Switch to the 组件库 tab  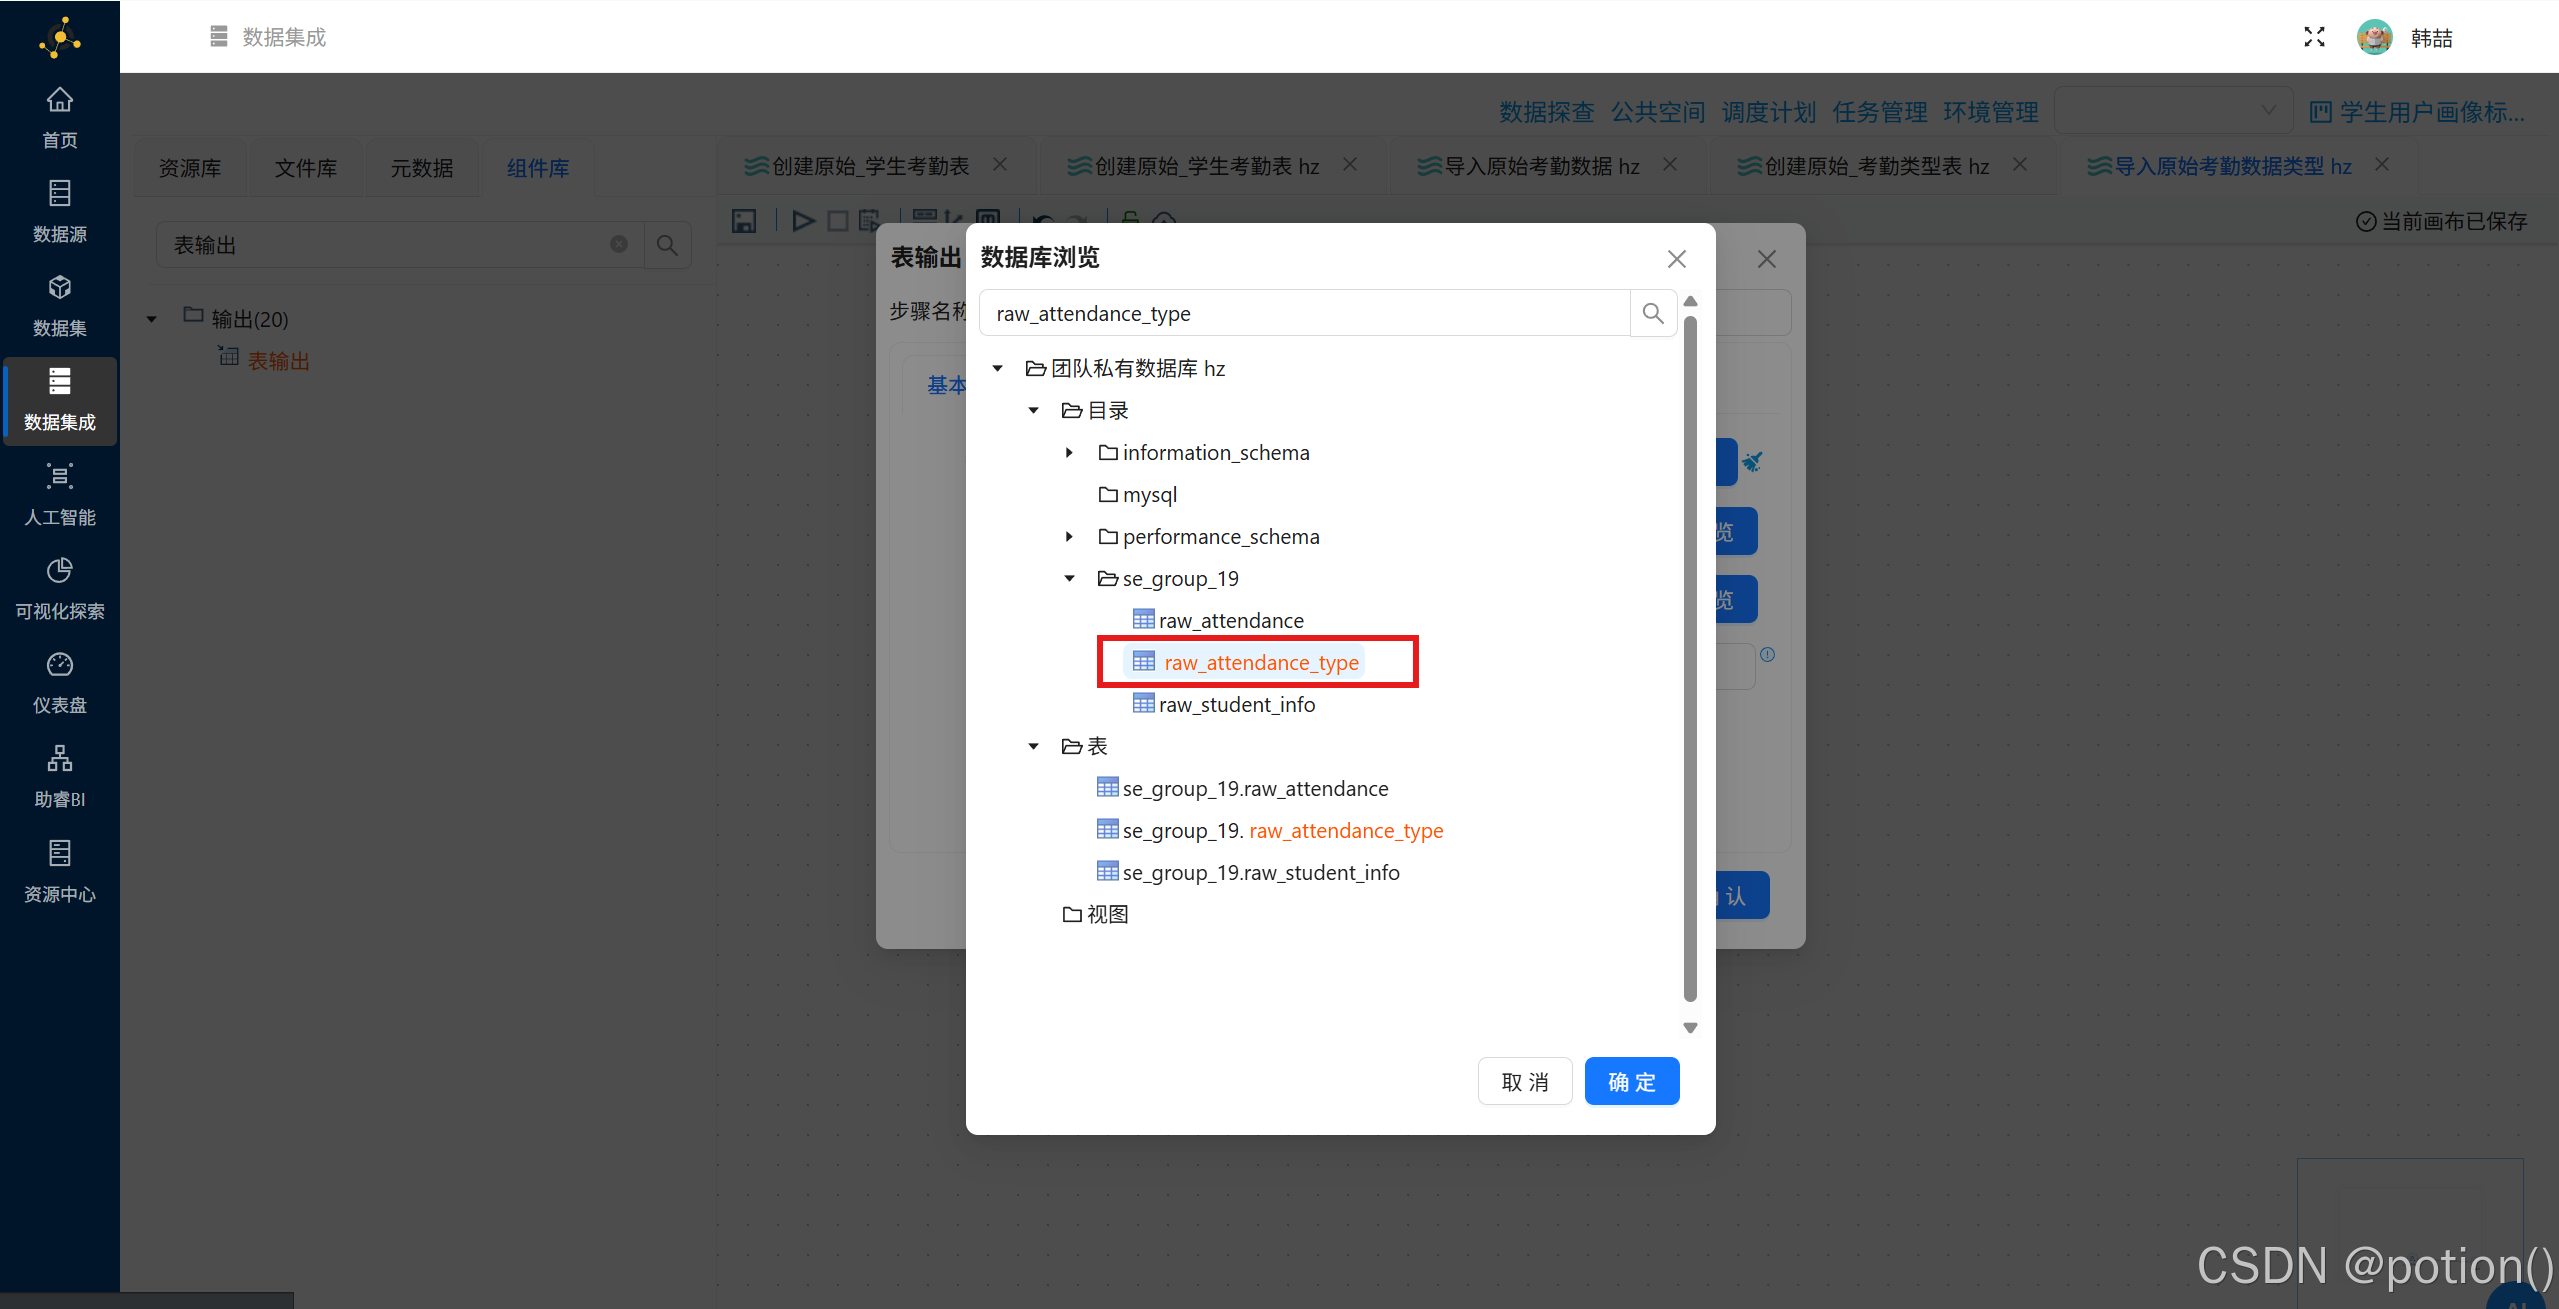click(538, 167)
